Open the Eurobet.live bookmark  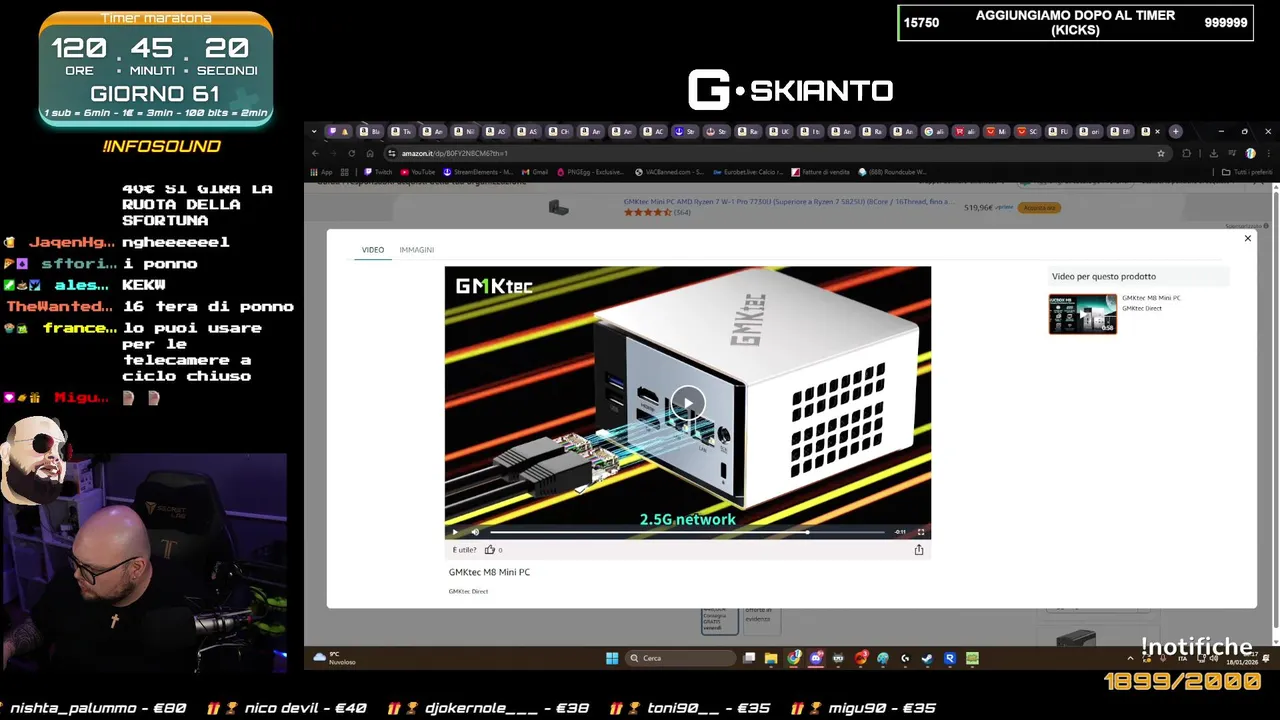click(x=747, y=172)
